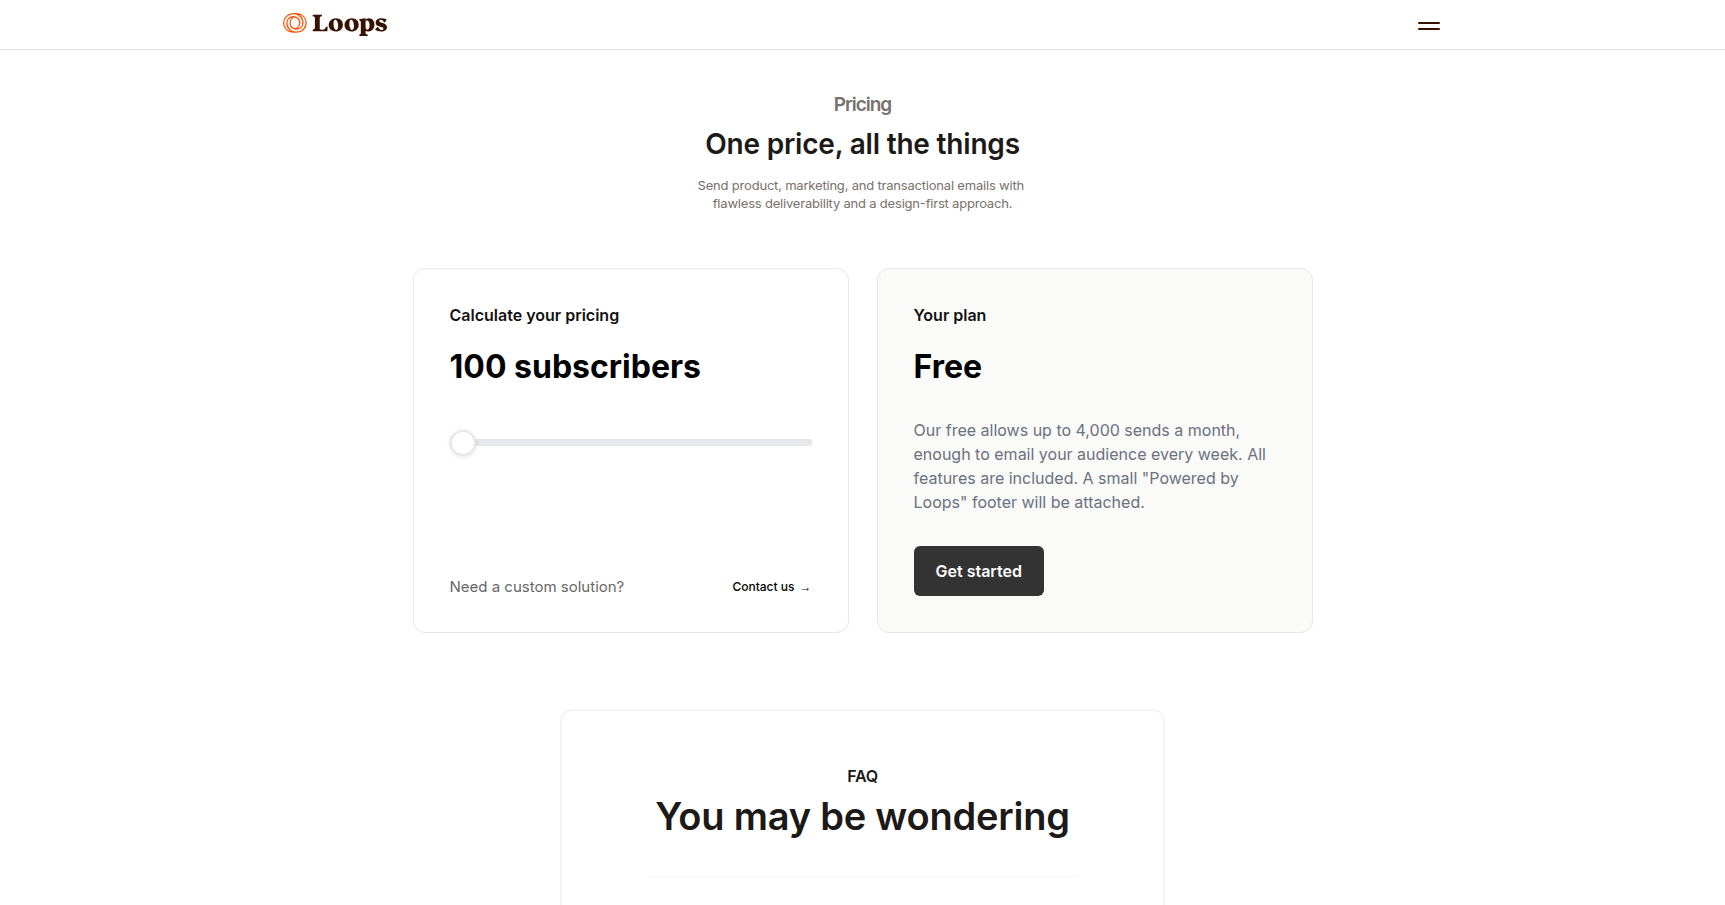
Task: Click 'Need a custom solution?' text
Action: (536, 587)
